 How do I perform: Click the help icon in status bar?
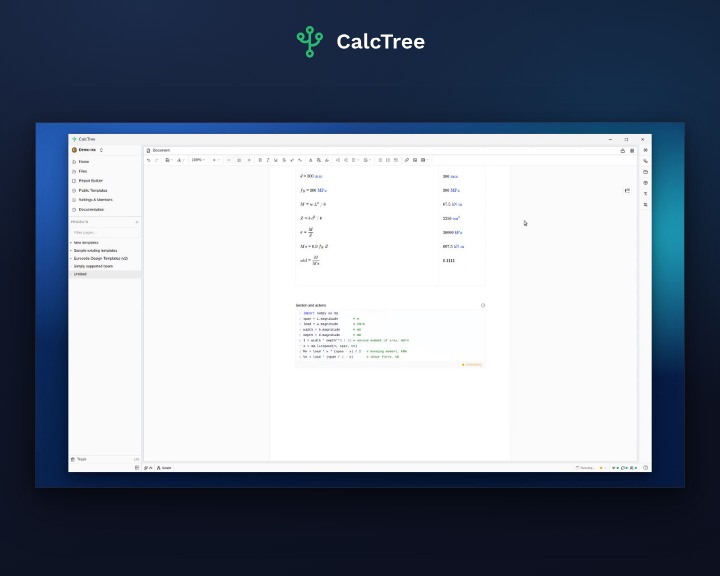(x=645, y=468)
